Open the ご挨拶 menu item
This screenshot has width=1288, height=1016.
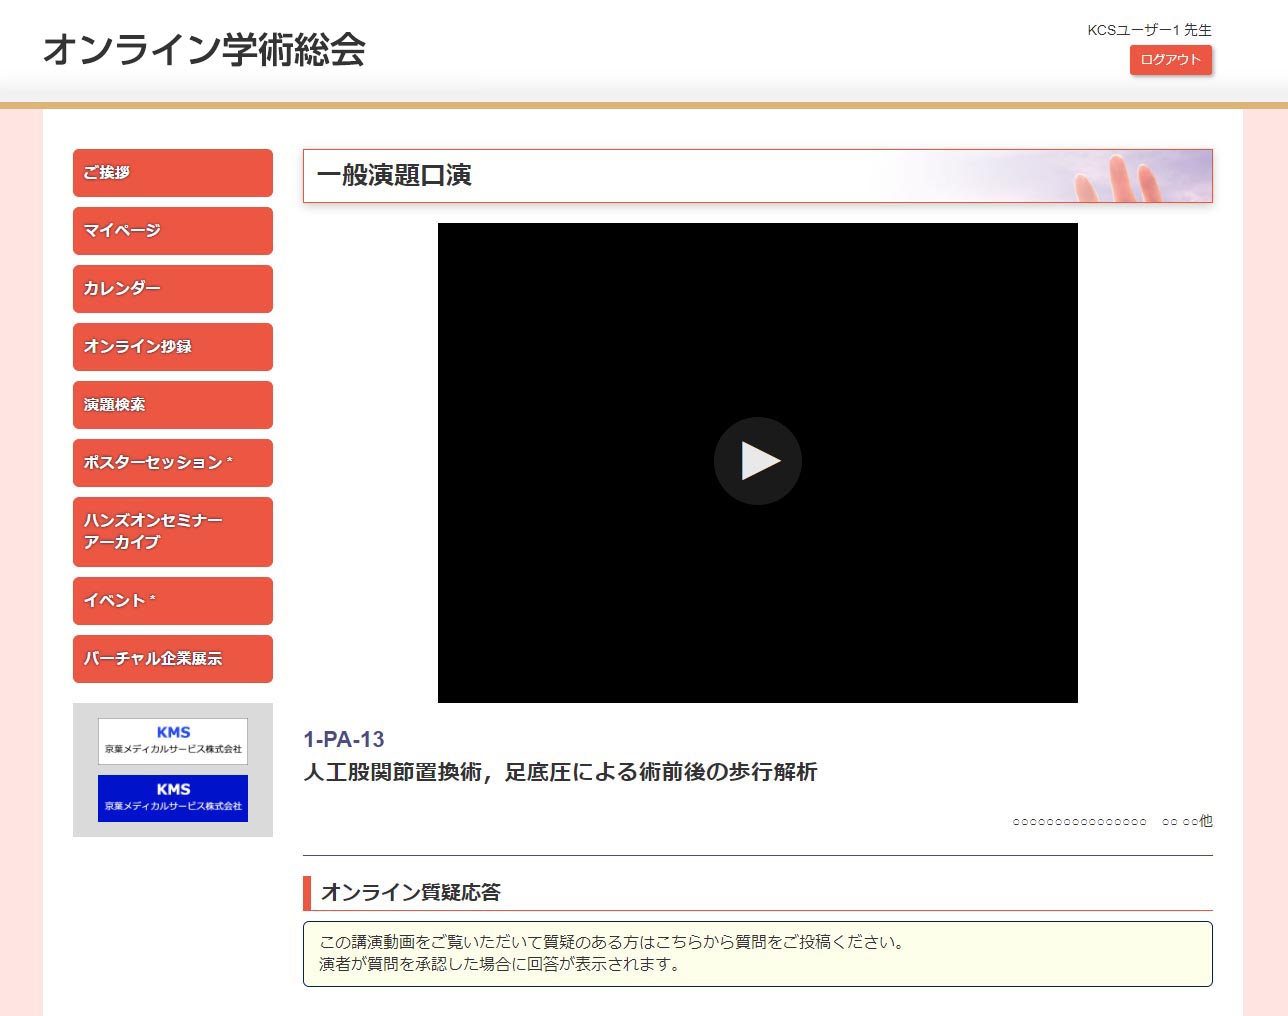[x=173, y=173]
